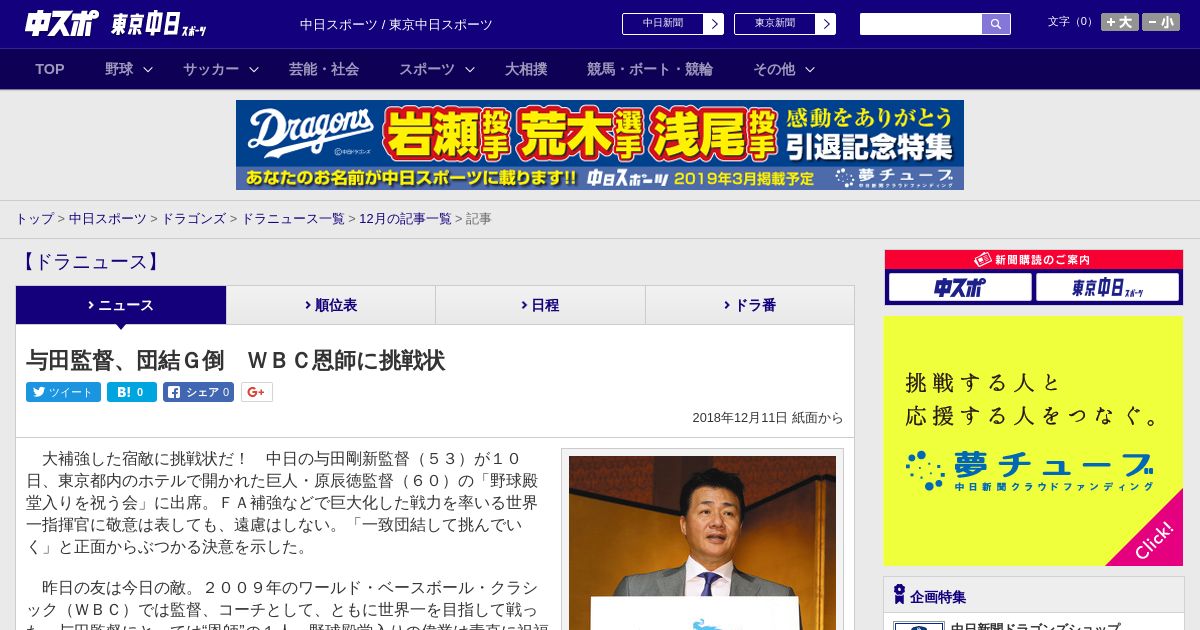Expand the その他 menu chevron
The image size is (1200, 630).
click(x=810, y=69)
